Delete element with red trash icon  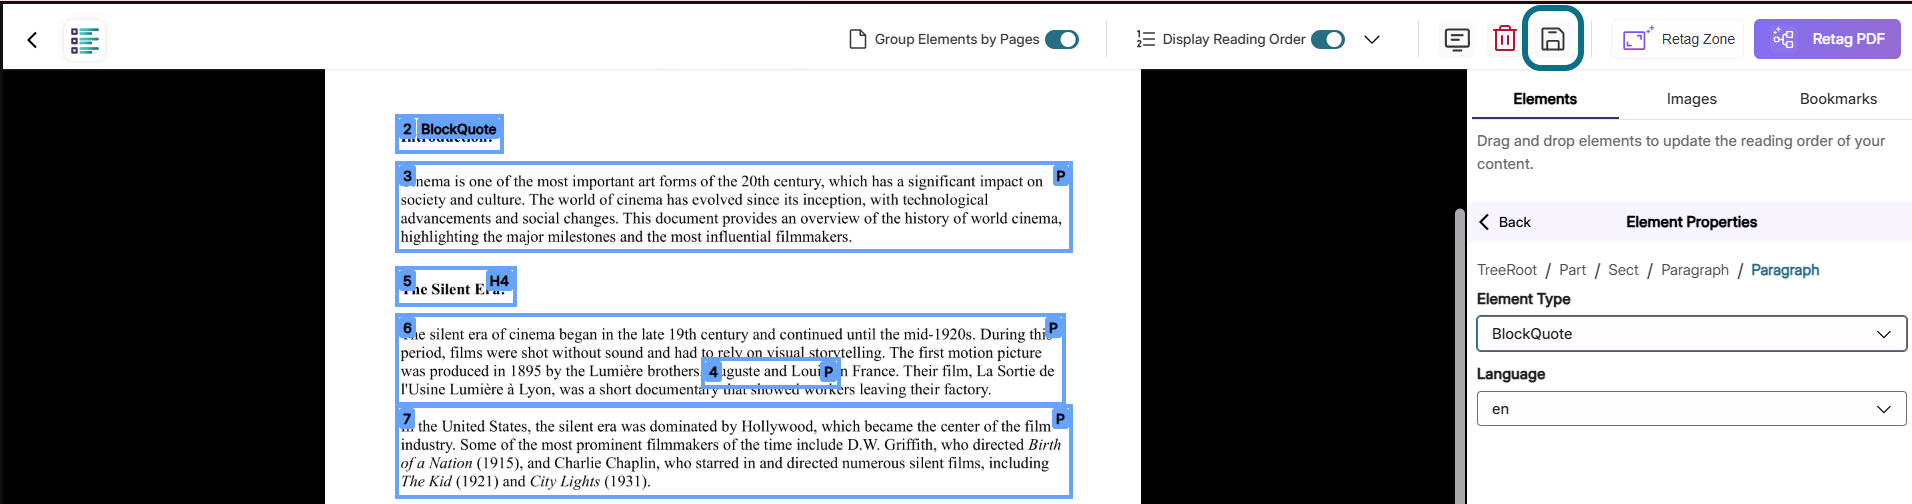tap(1504, 39)
